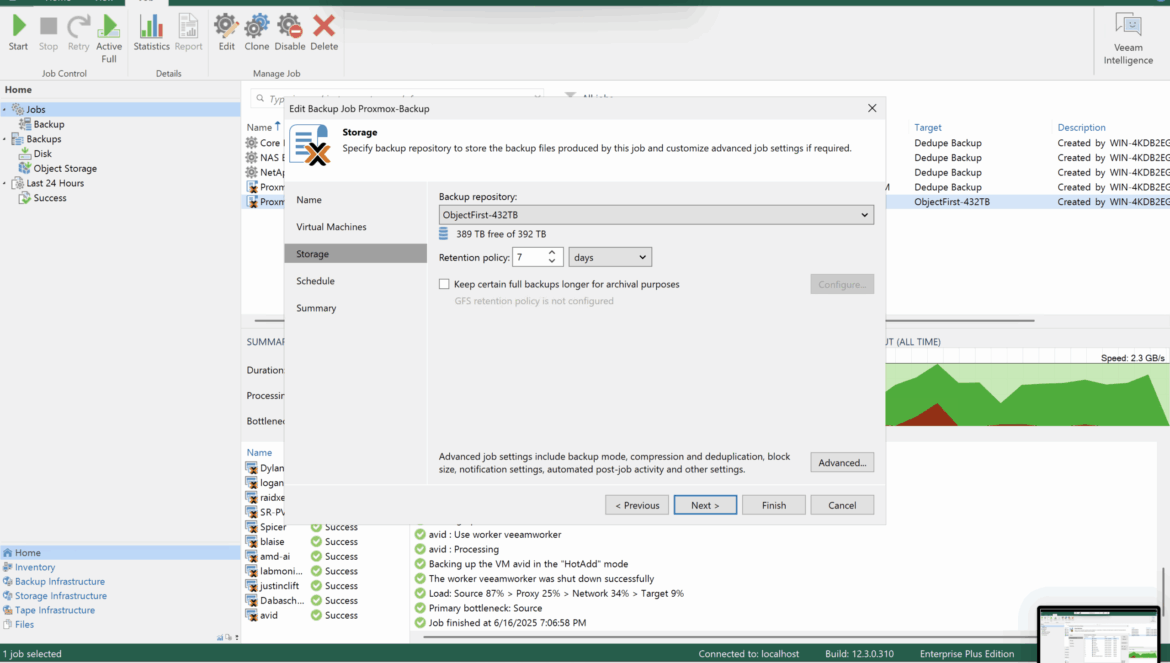Click the Stop job ribbon icon

[49, 33]
